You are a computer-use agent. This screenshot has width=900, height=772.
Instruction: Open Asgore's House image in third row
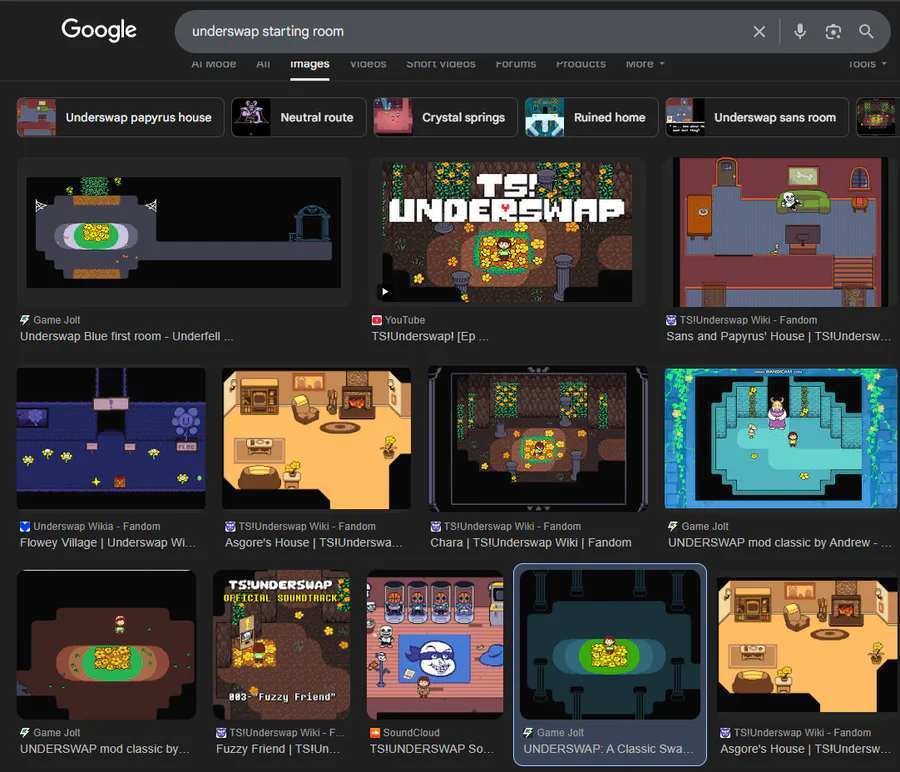(807, 645)
